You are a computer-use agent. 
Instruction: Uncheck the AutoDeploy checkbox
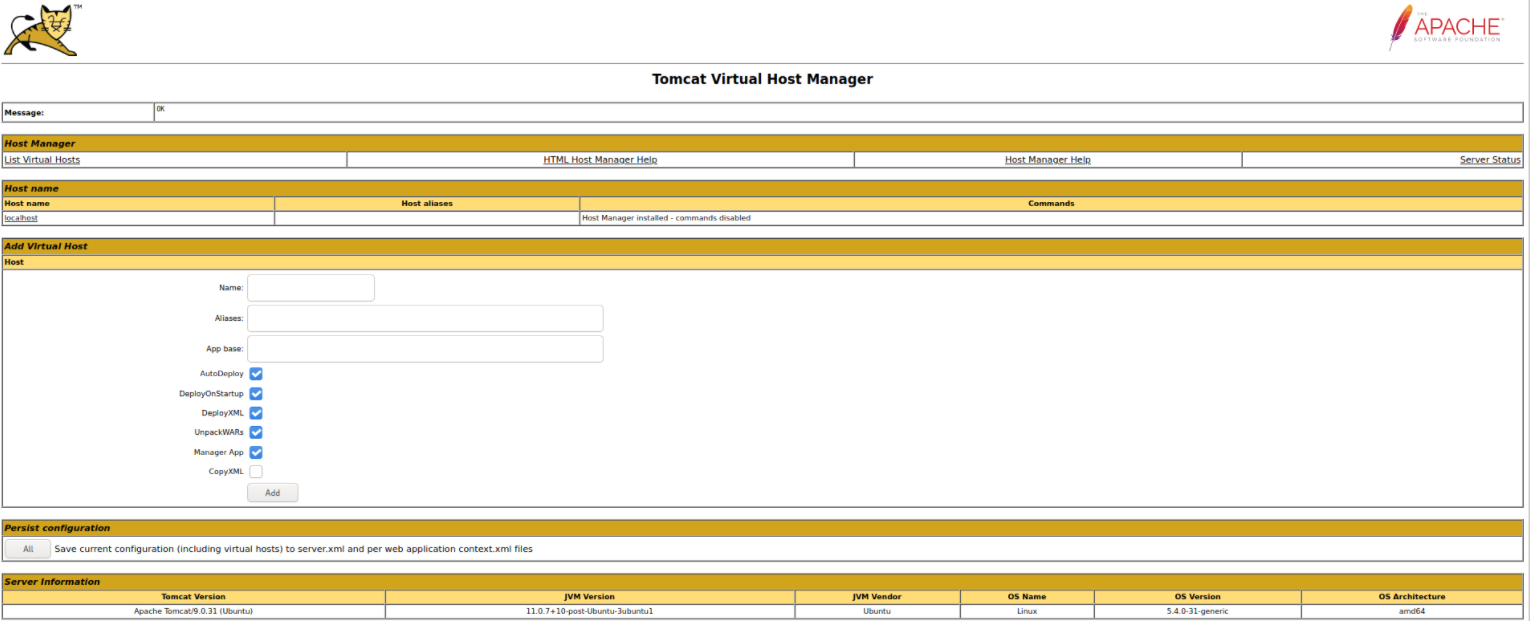(256, 374)
